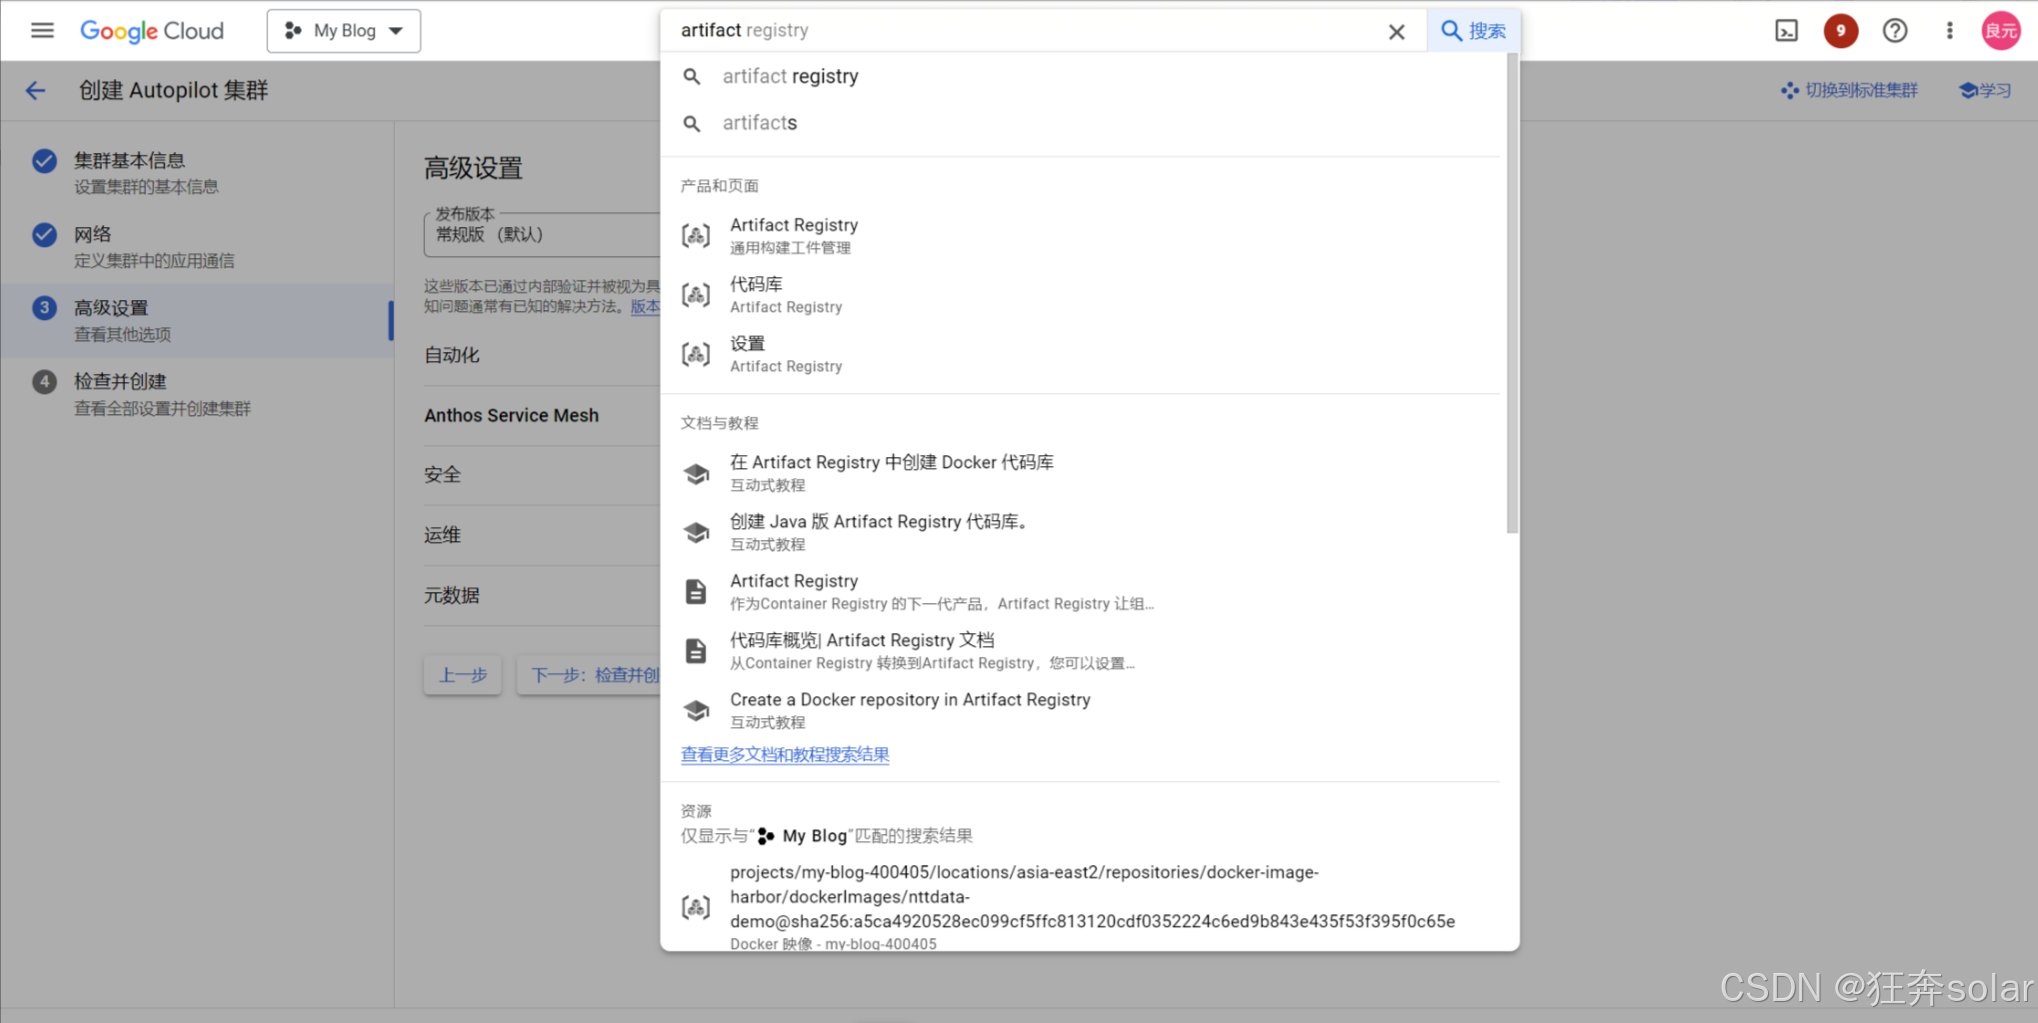The width and height of the screenshot is (2038, 1023).
Task: Click graduation cap icon for Docker 代码库 tutorial
Action: point(696,473)
